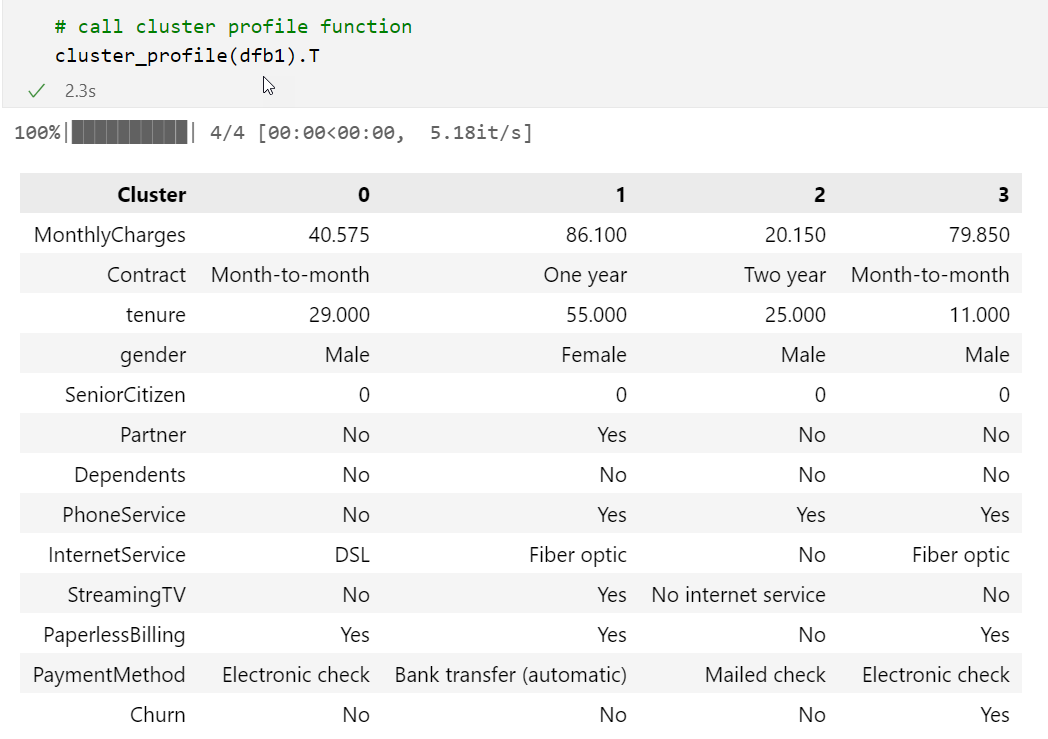1048x739 pixels.
Task: Click the Churn row label
Action: coord(158,715)
